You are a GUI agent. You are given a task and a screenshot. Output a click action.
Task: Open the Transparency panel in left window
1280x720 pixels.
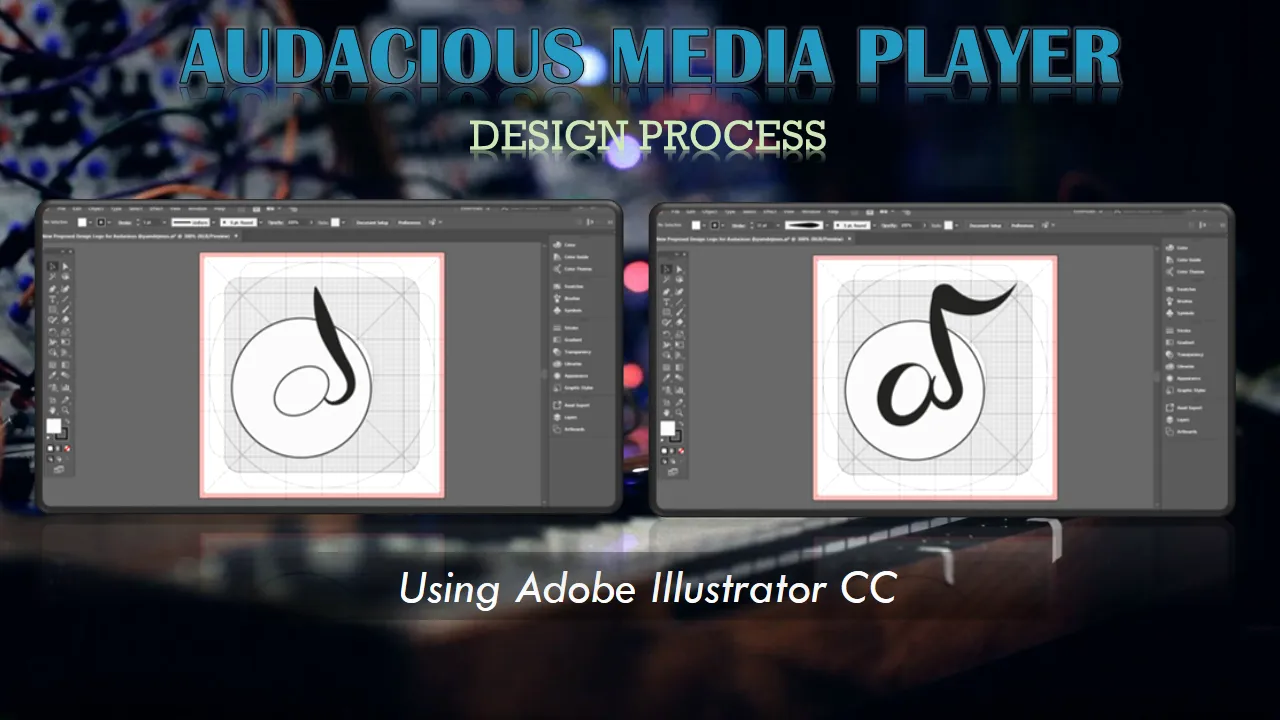(572, 352)
